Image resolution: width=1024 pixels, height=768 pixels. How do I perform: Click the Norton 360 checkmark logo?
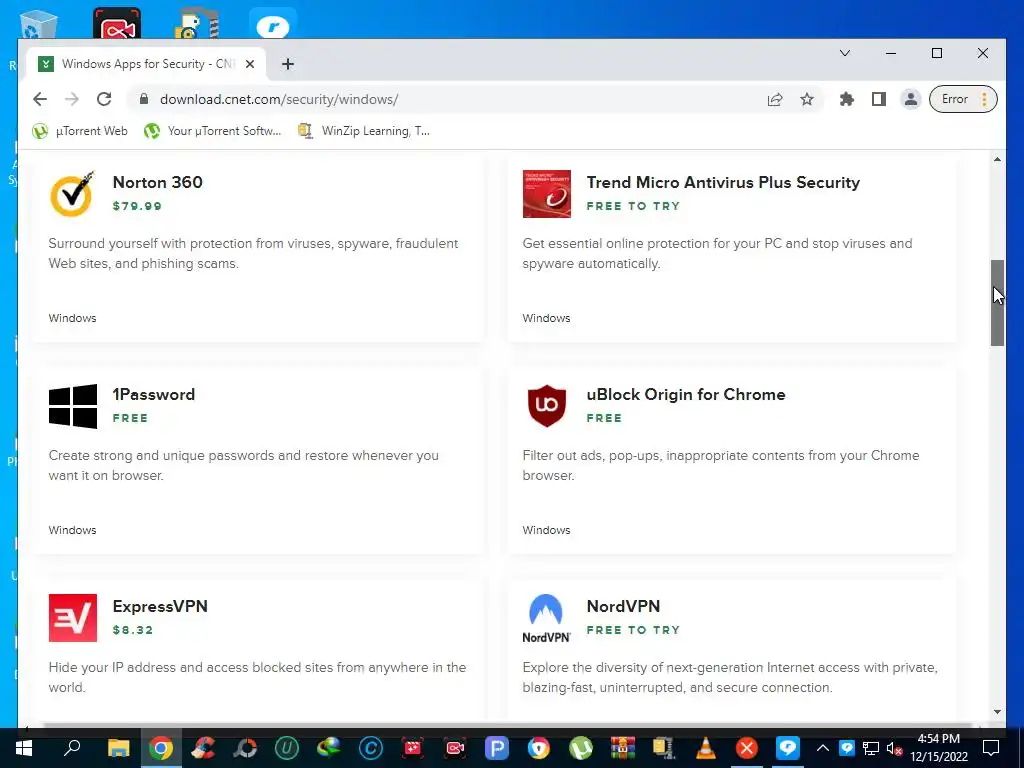coord(72,194)
